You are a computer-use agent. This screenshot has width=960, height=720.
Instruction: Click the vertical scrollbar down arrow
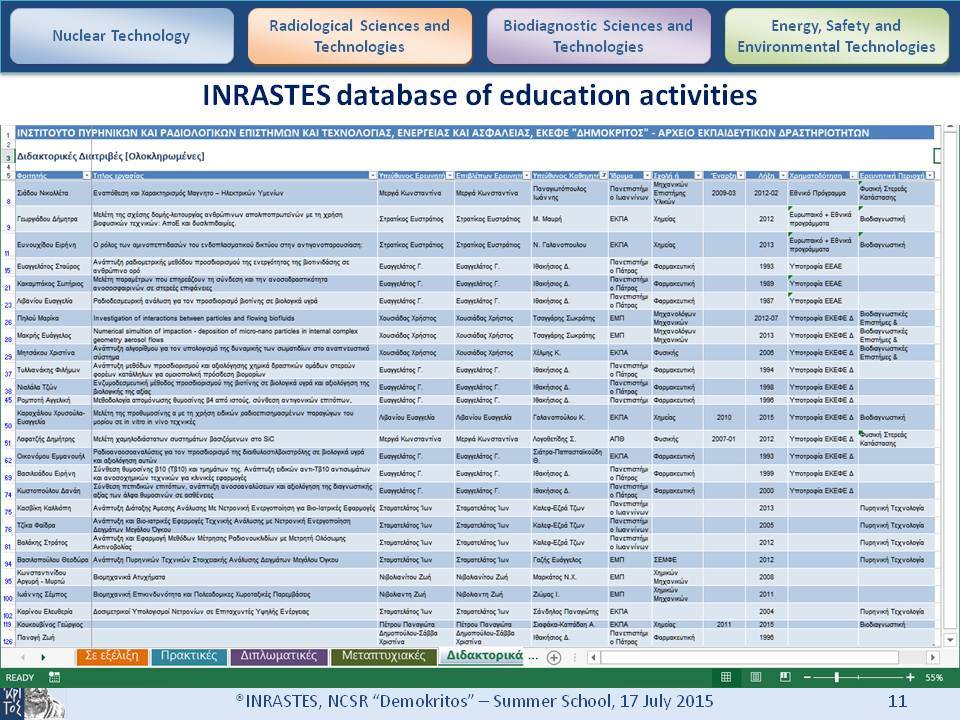950,639
